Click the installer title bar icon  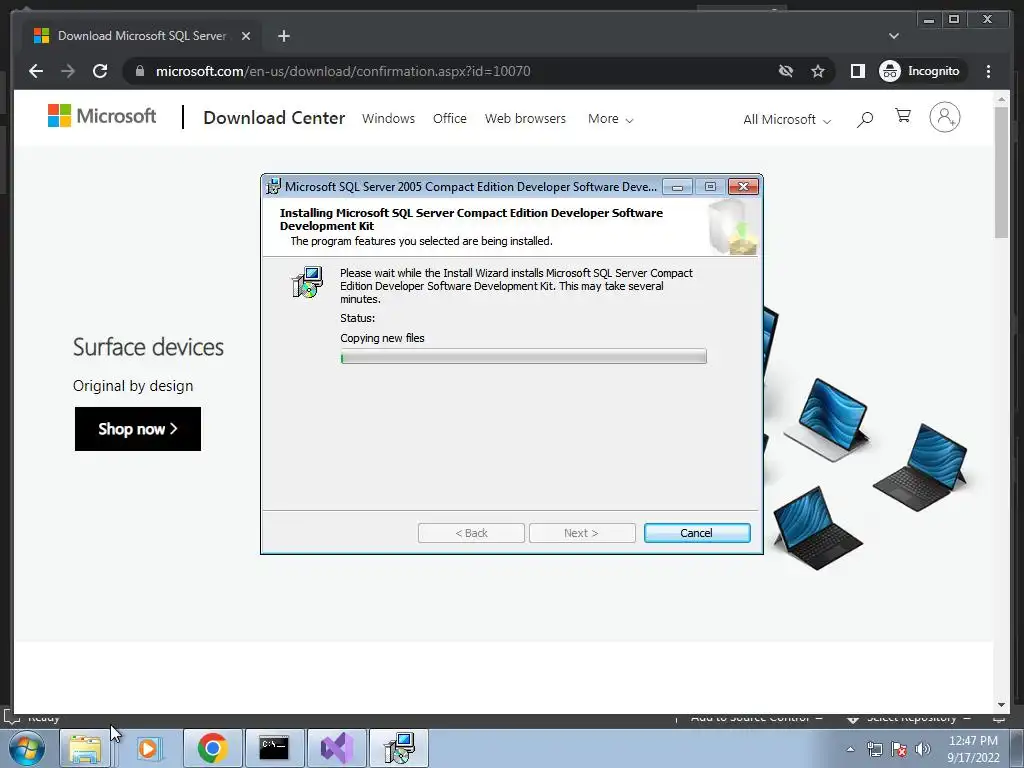click(x=274, y=186)
